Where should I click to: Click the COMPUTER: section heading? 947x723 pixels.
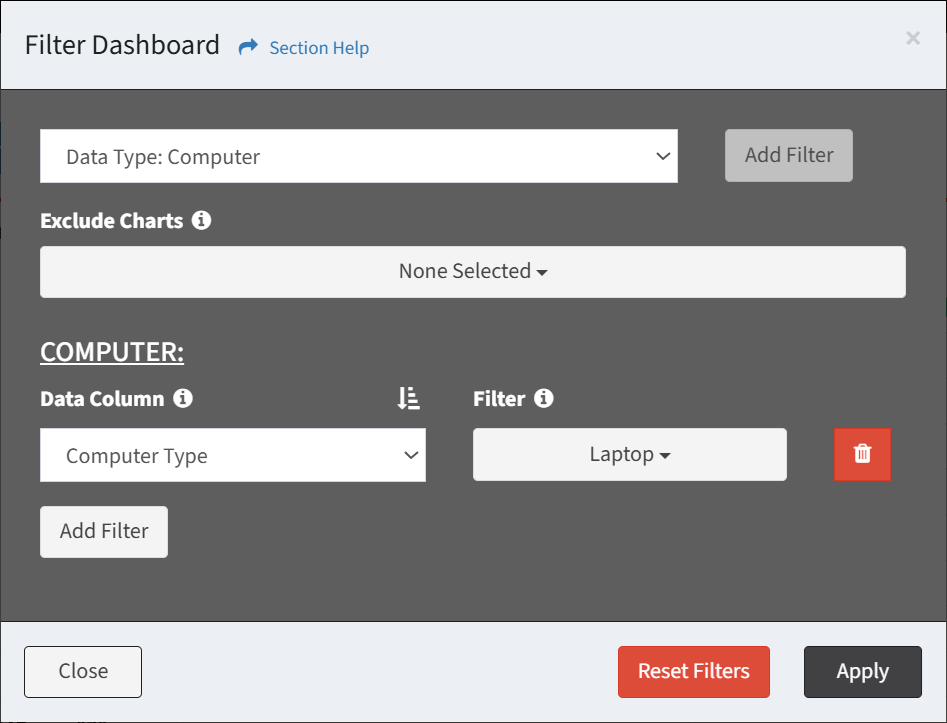(x=112, y=352)
